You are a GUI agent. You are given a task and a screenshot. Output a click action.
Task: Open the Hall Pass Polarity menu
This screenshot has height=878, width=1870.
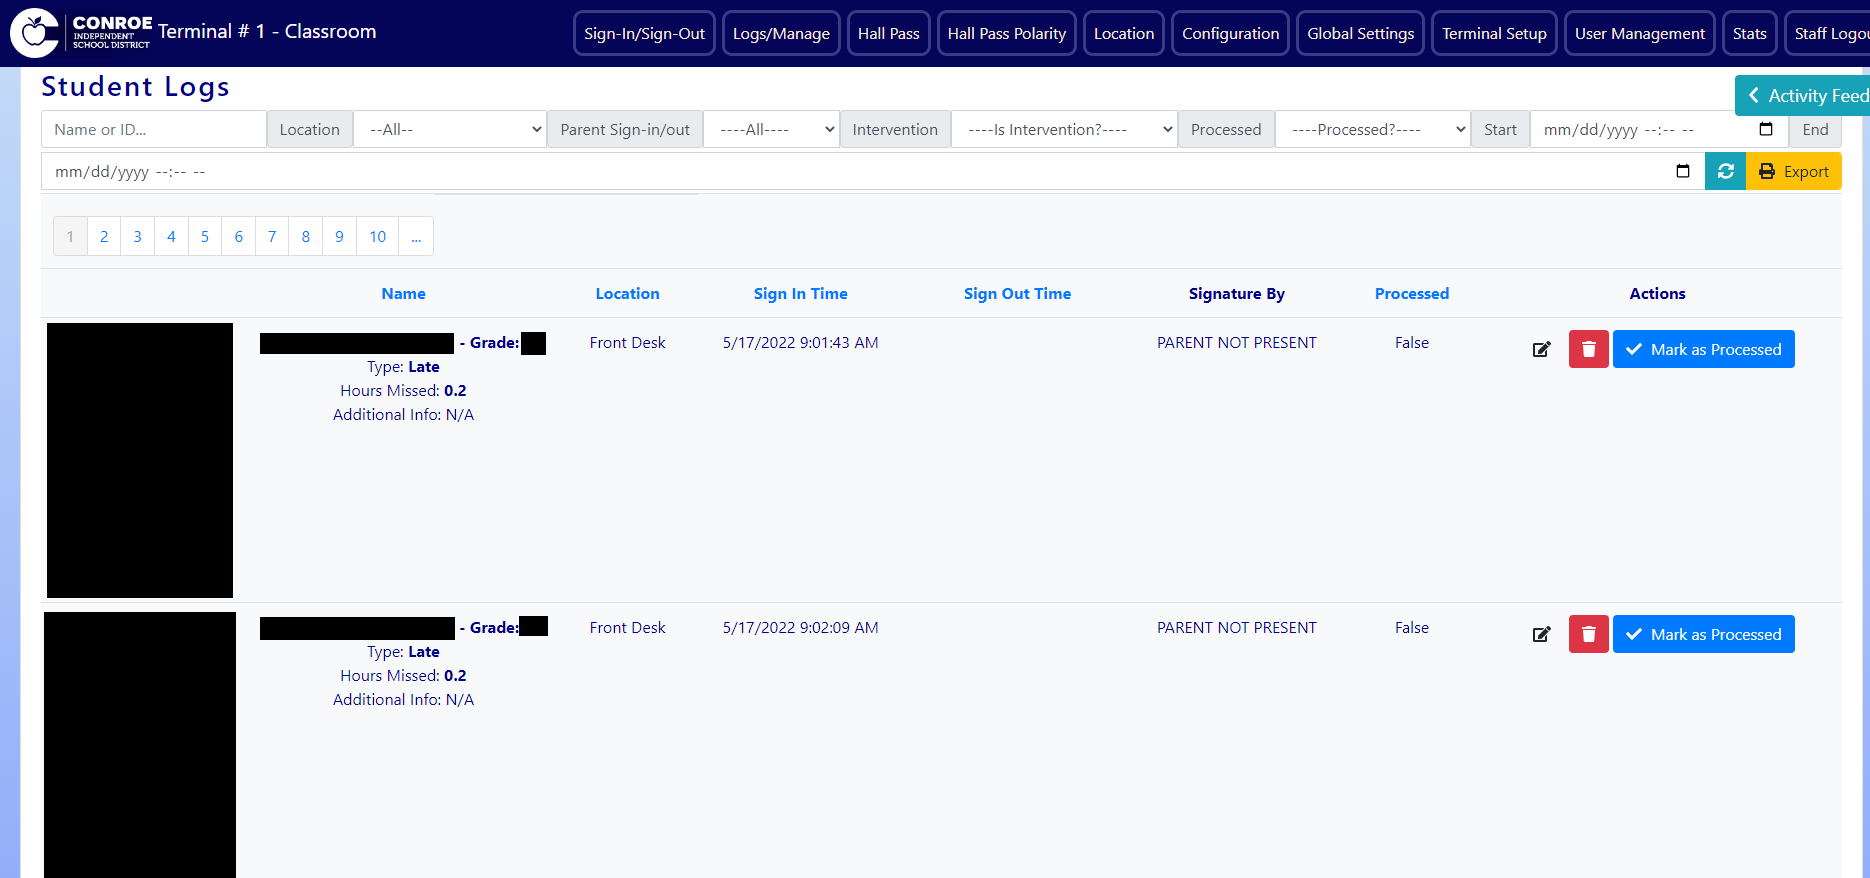point(1006,33)
